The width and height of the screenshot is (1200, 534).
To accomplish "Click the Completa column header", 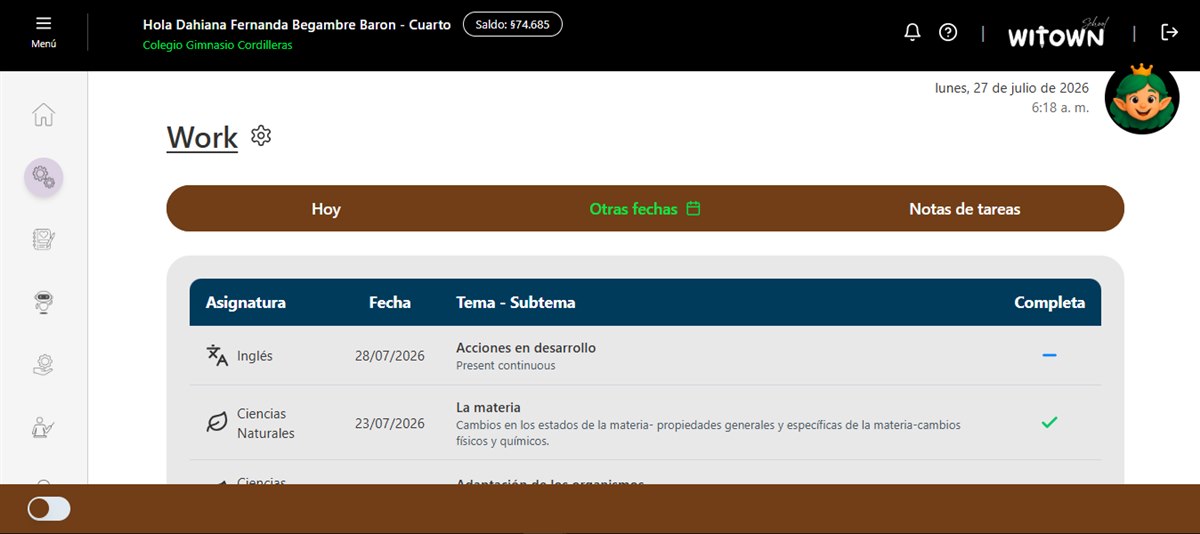I will coord(1050,302).
